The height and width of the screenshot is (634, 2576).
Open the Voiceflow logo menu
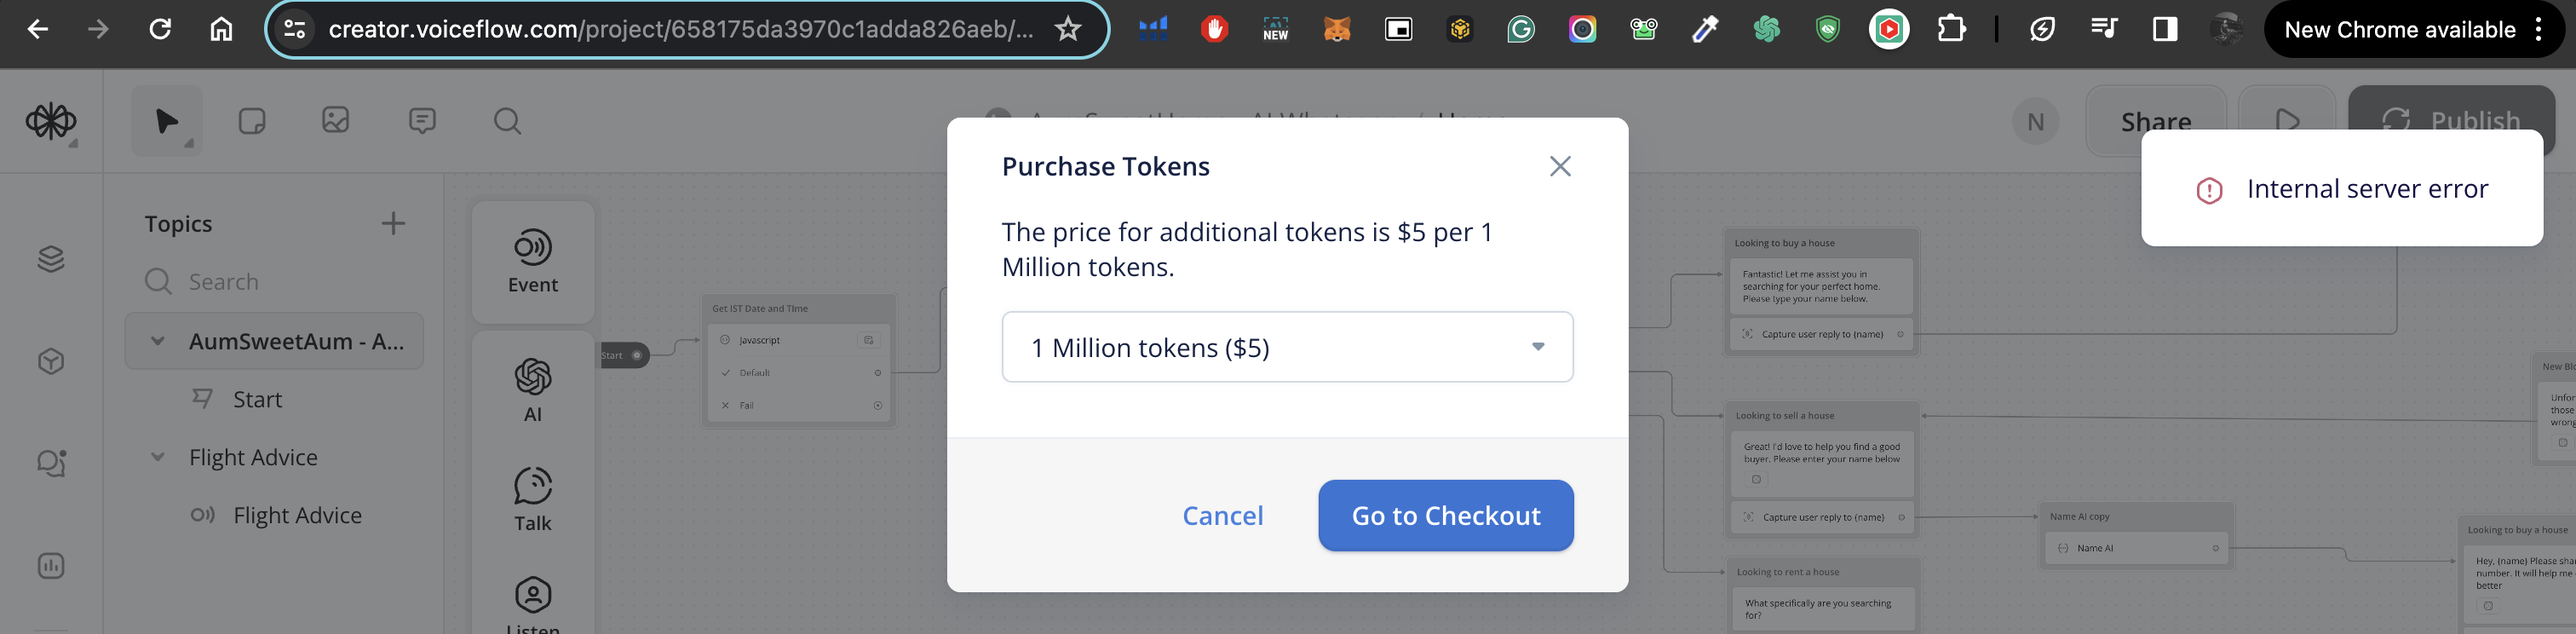pos(51,121)
